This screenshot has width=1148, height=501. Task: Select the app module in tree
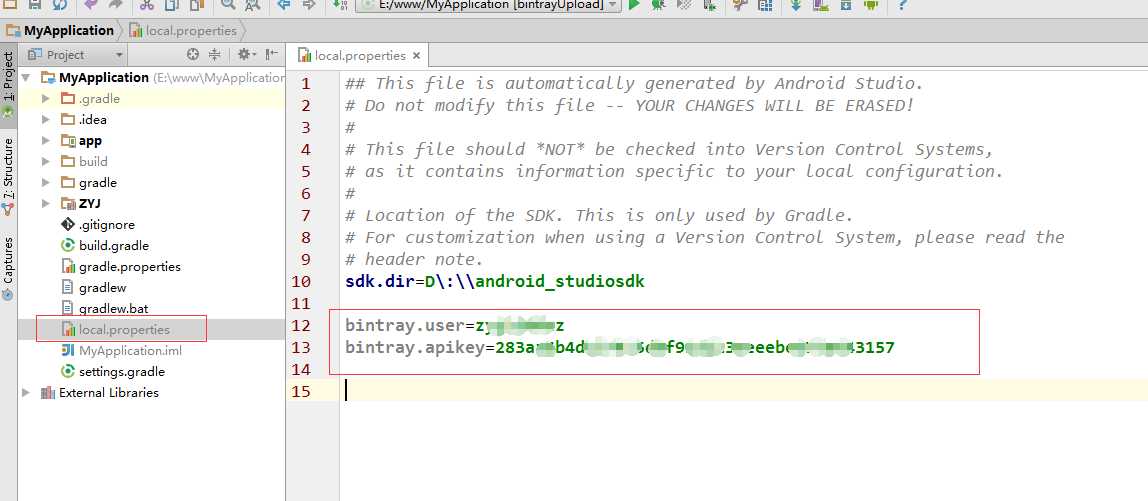tap(90, 141)
